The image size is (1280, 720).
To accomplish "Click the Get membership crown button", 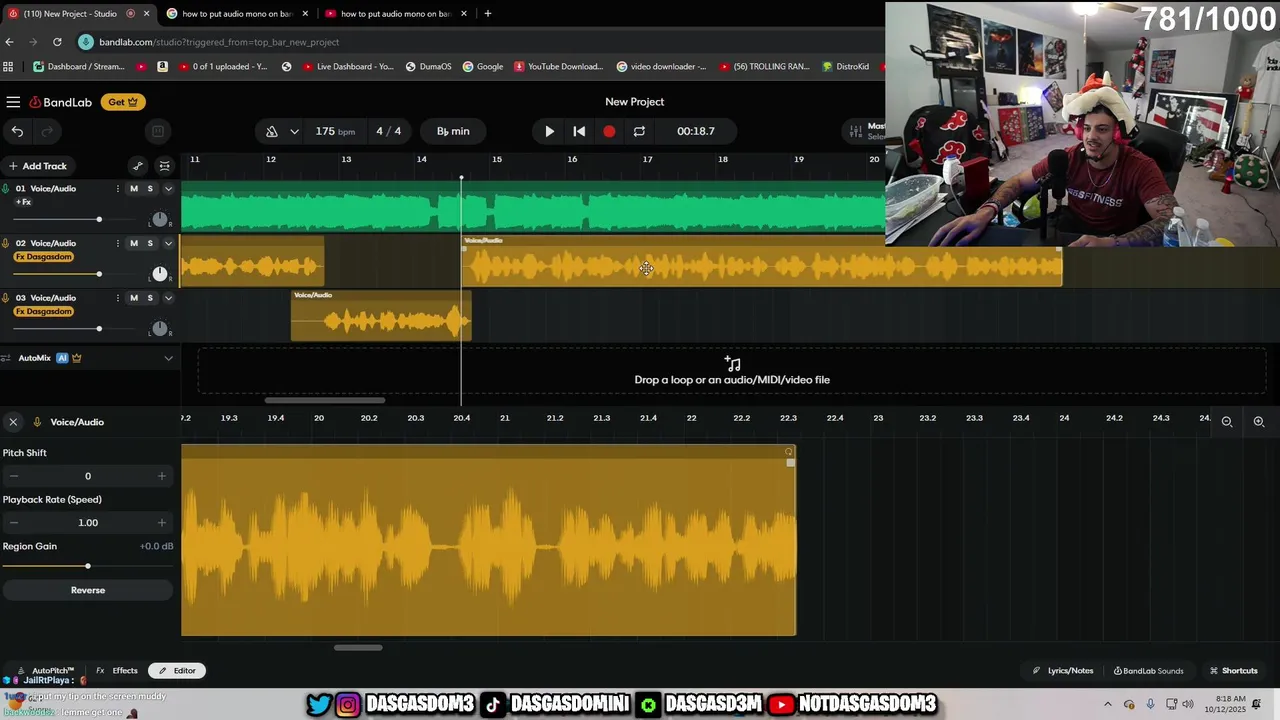I will 122,102.
